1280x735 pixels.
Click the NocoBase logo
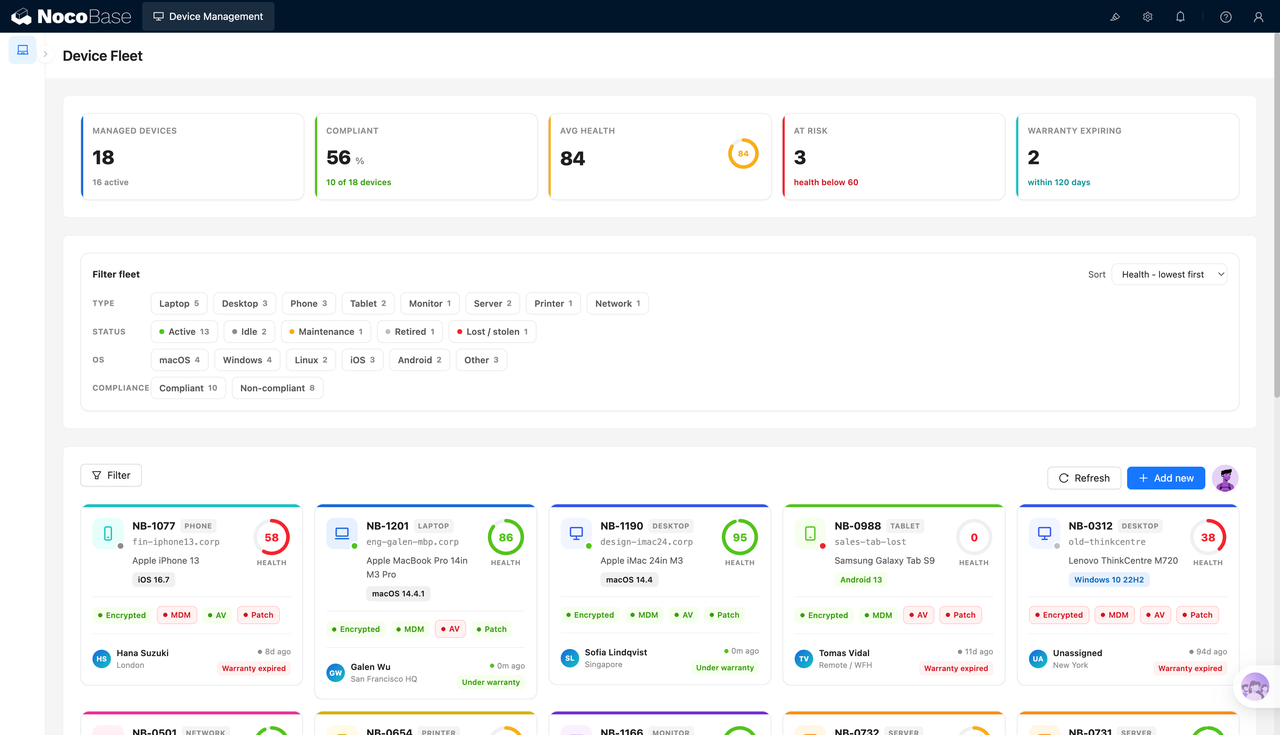pos(72,16)
